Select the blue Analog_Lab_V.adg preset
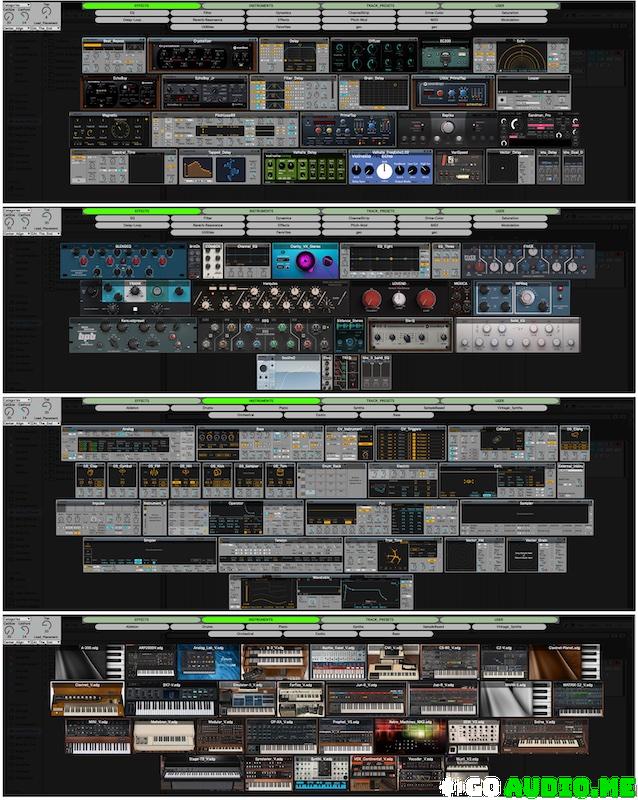This screenshot has width=638, height=800. pyautogui.click(x=208, y=662)
